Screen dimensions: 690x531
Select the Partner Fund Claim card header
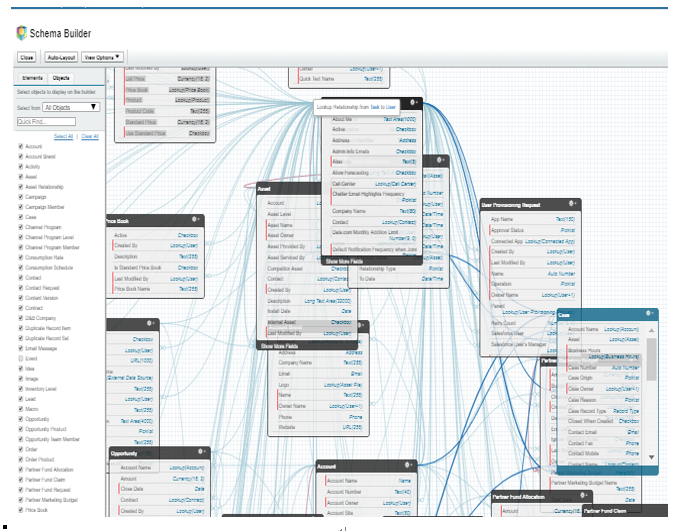point(625,511)
